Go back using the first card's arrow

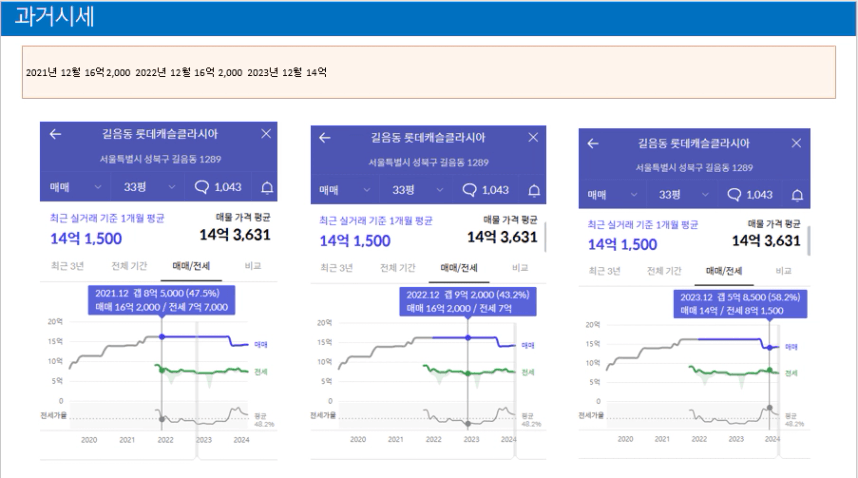tap(55, 134)
